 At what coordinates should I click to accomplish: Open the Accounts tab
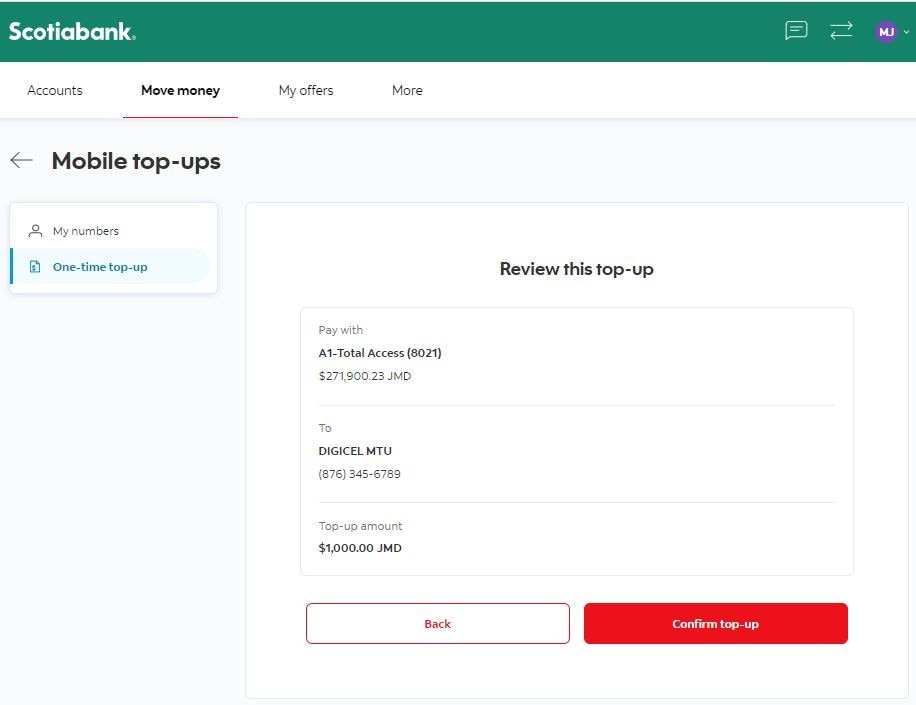point(55,91)
